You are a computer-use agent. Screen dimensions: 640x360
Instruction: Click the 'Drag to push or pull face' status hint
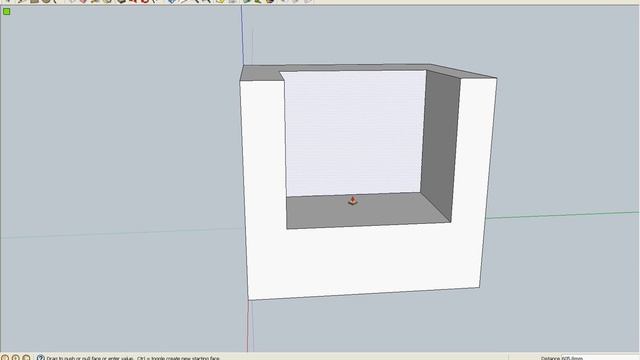click(133, 358)
